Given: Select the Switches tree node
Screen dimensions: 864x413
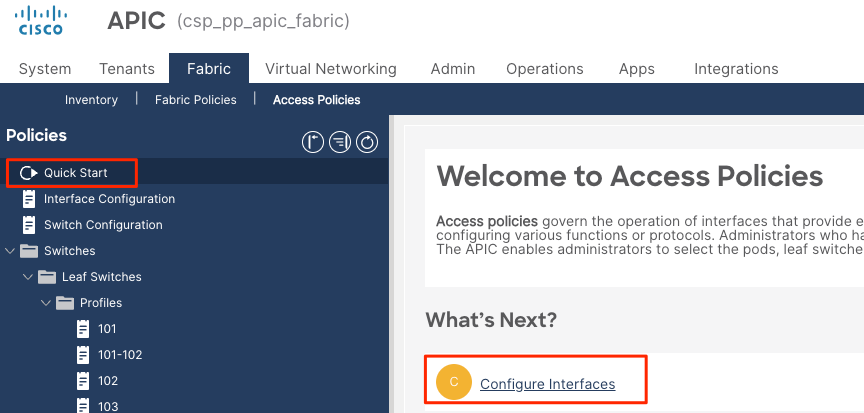Looking at the screenshot, I should click(69, 251).
